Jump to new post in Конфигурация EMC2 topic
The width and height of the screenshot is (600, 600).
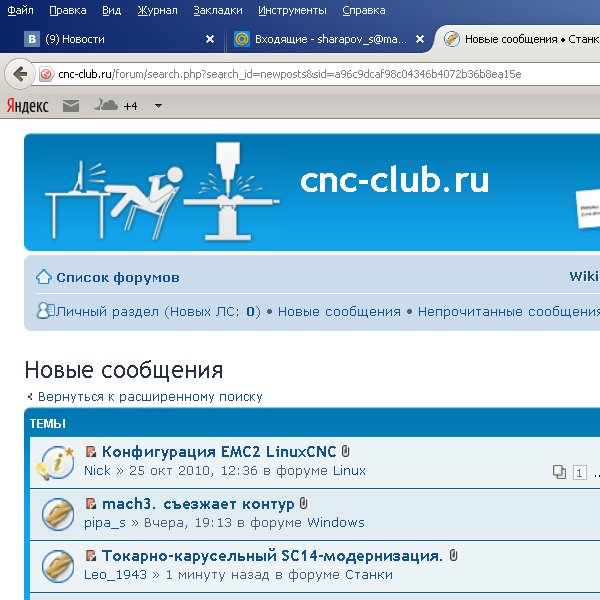click(x=91, y=452)
